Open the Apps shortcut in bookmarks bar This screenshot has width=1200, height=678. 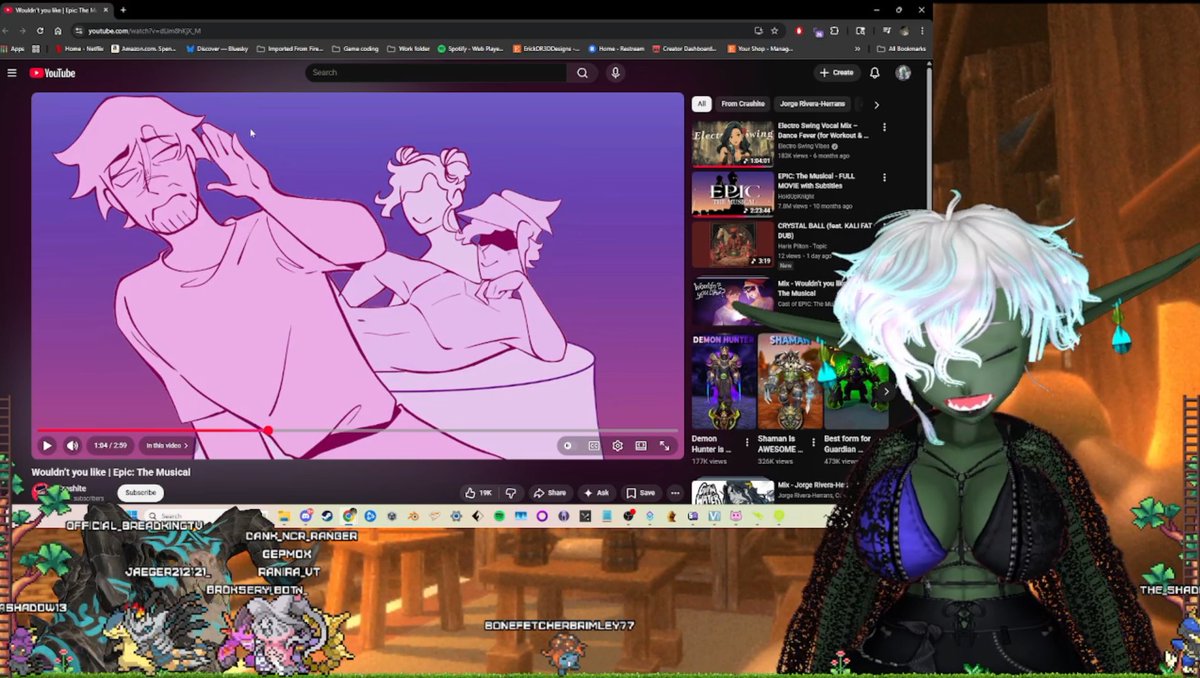[13, 48]
